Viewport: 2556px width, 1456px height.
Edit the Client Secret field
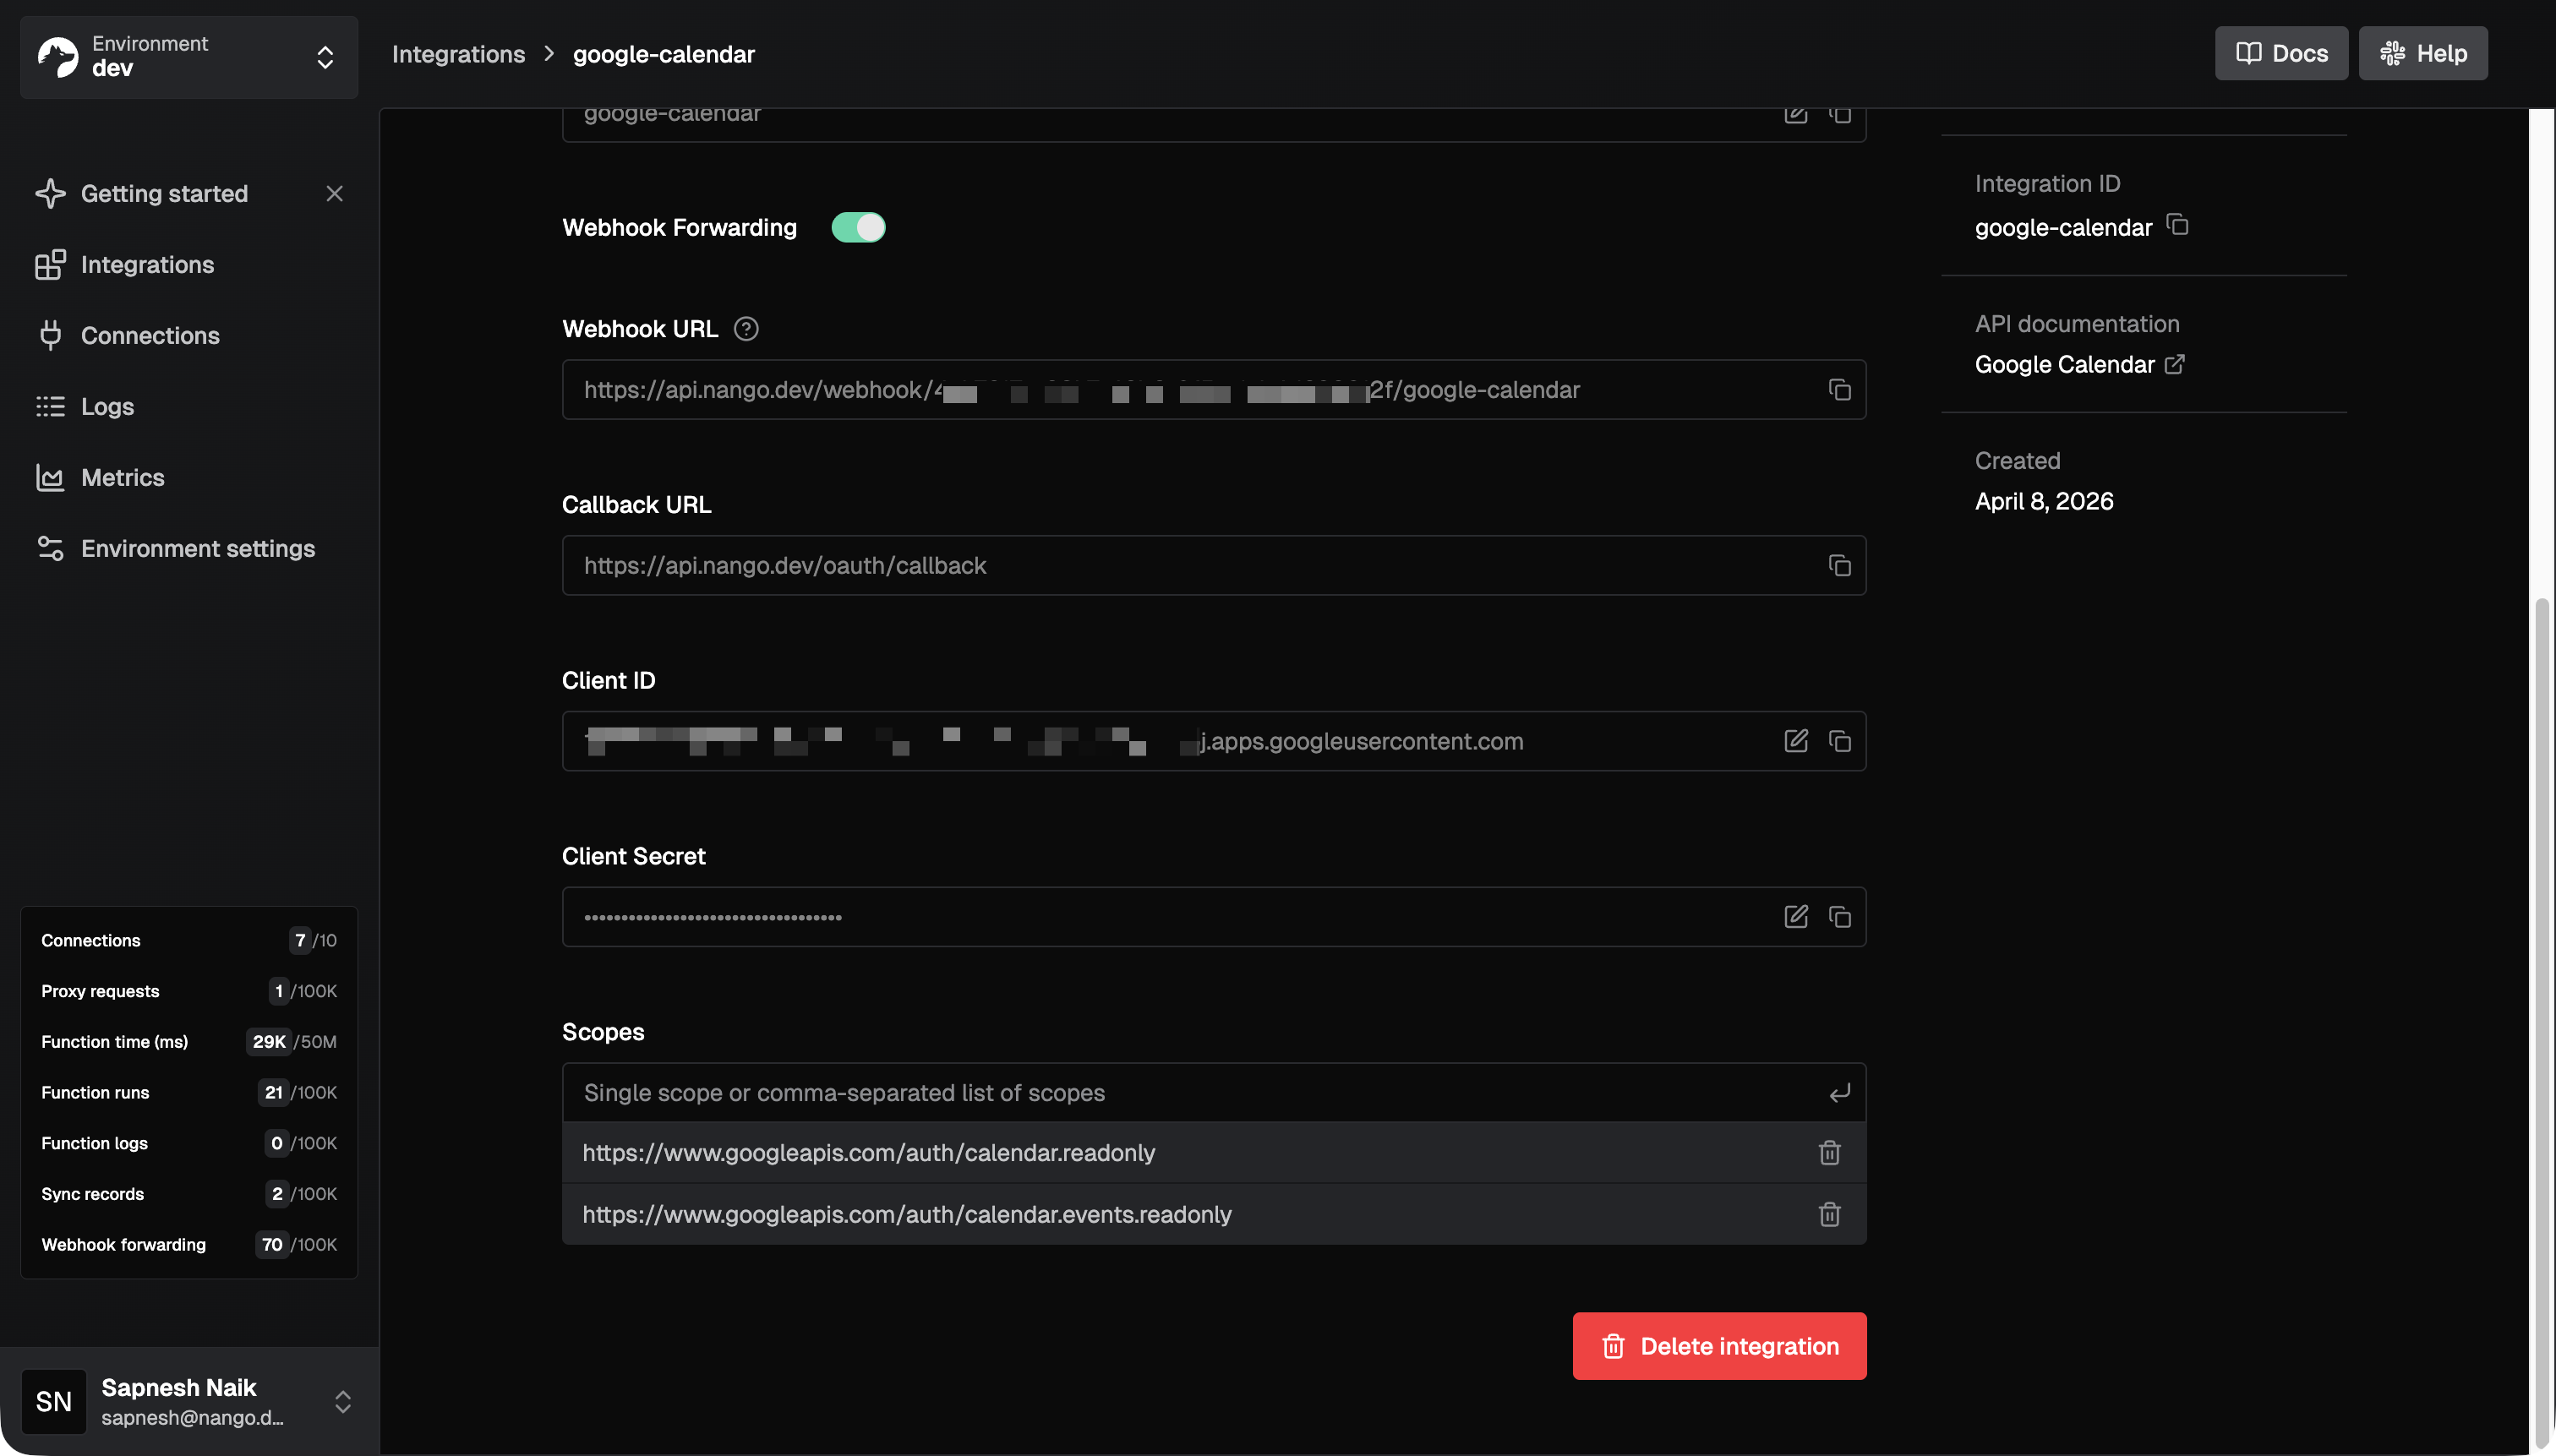[1795, 917]
